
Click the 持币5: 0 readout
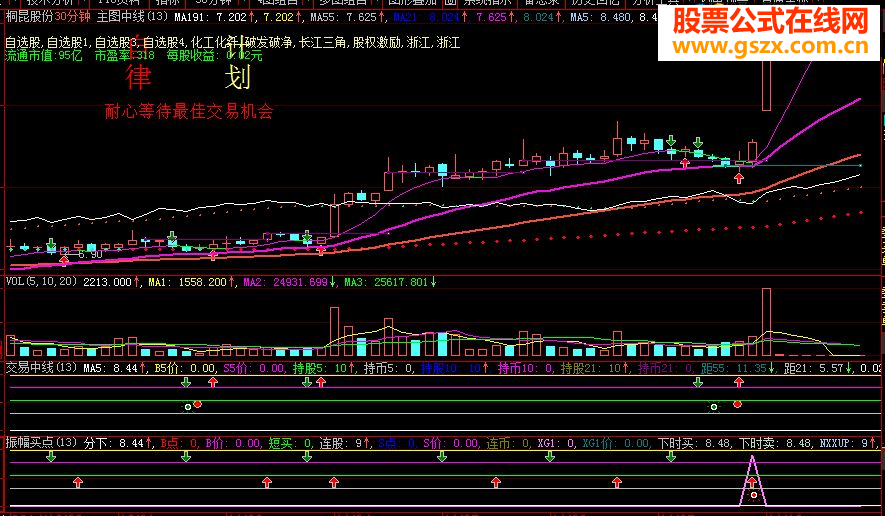click(389, 369)
